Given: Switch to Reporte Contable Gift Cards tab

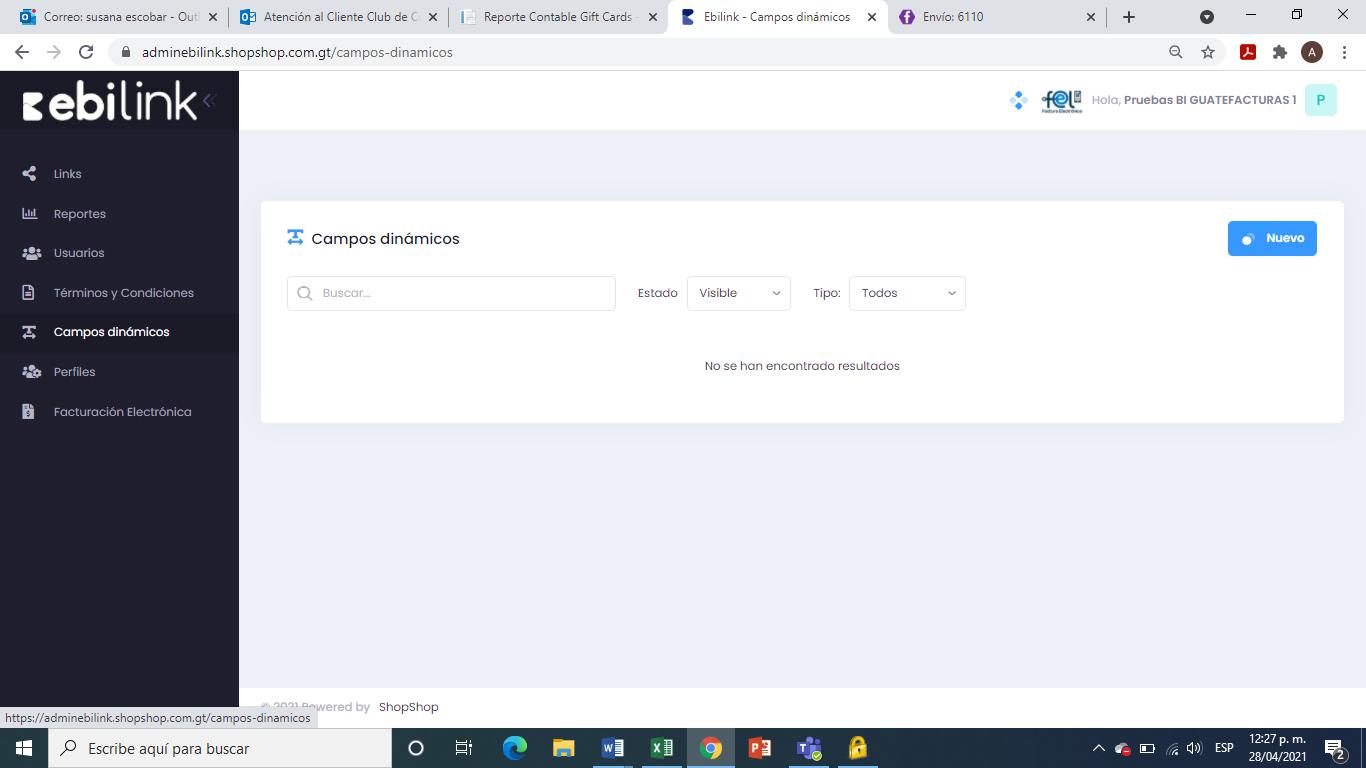Looking at the screenshot, I should click(x=559, y=17).
